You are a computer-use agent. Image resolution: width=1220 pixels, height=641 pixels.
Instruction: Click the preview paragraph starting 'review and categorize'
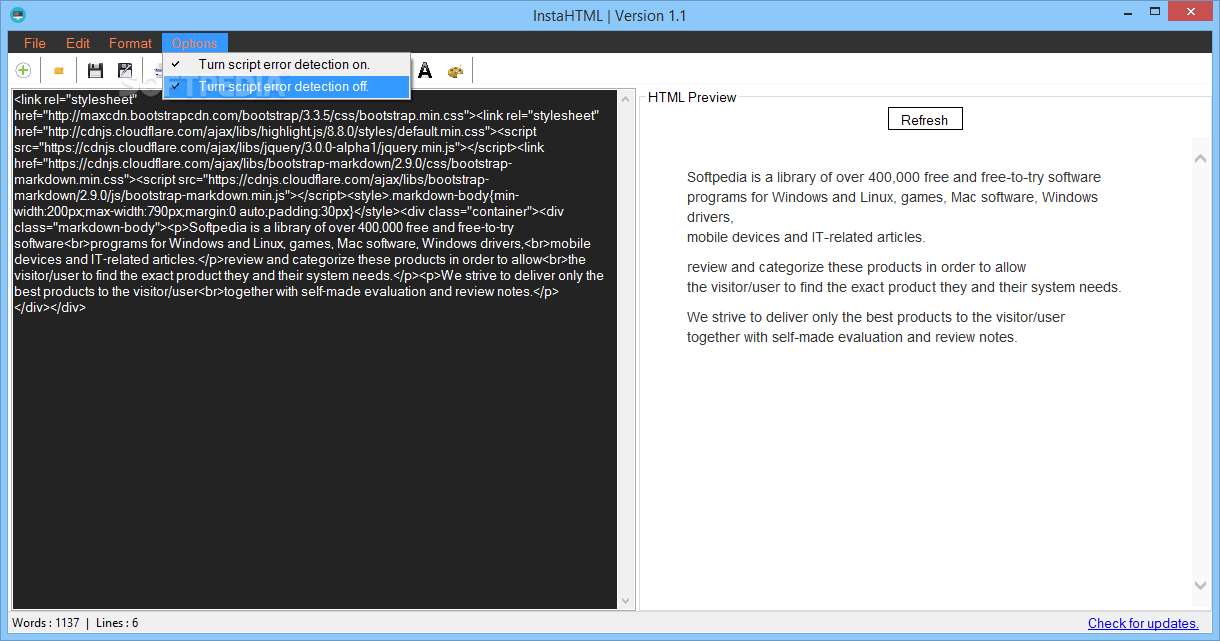coord(904,277)
